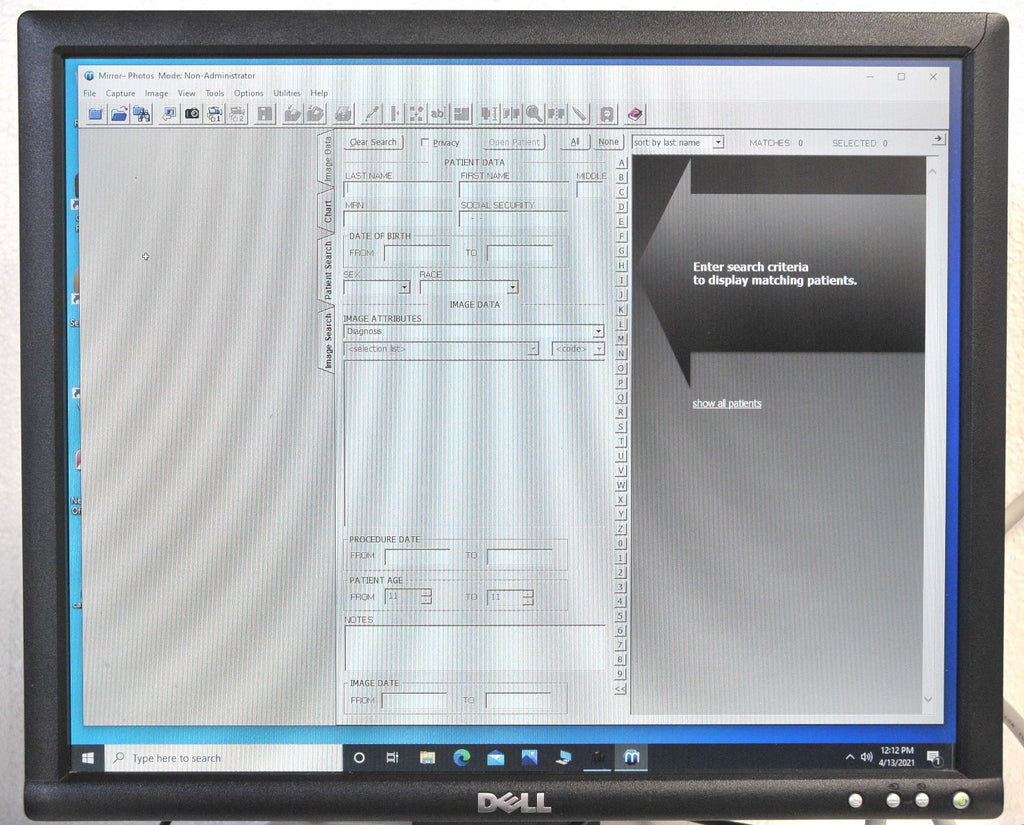Click the Last Name input field
The width and height of the screenshot is (1024, 825).
point(398,189)
